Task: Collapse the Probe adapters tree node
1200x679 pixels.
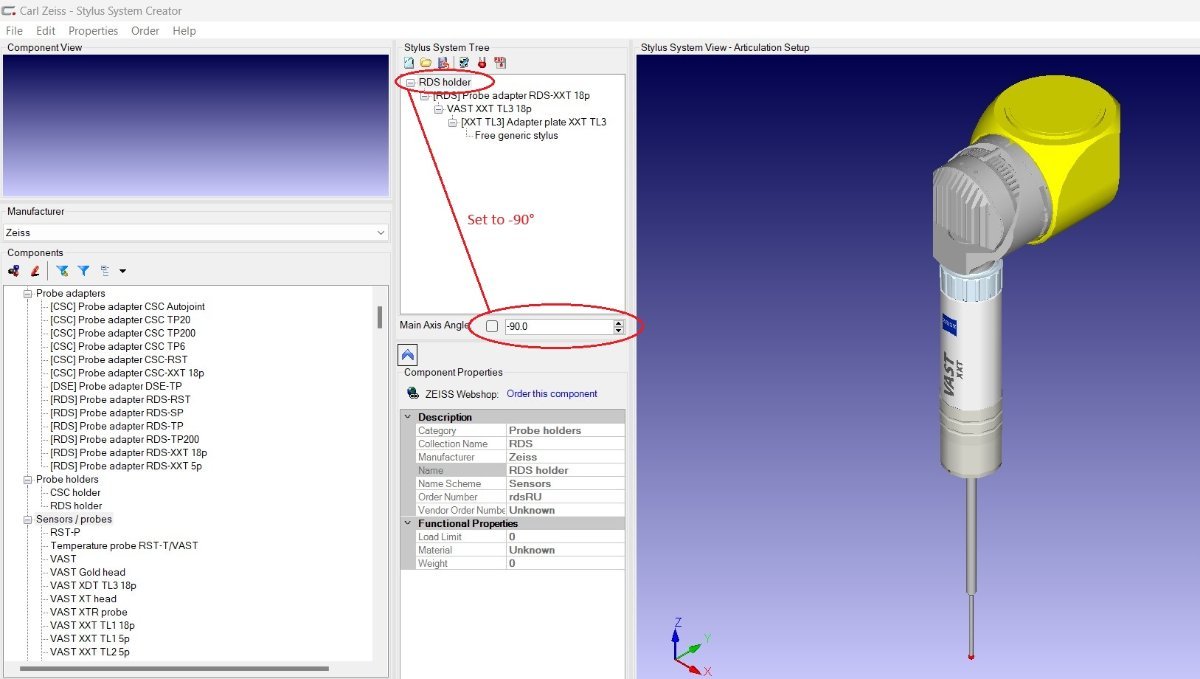Action: pyautogui.click(x=28, y=294)
